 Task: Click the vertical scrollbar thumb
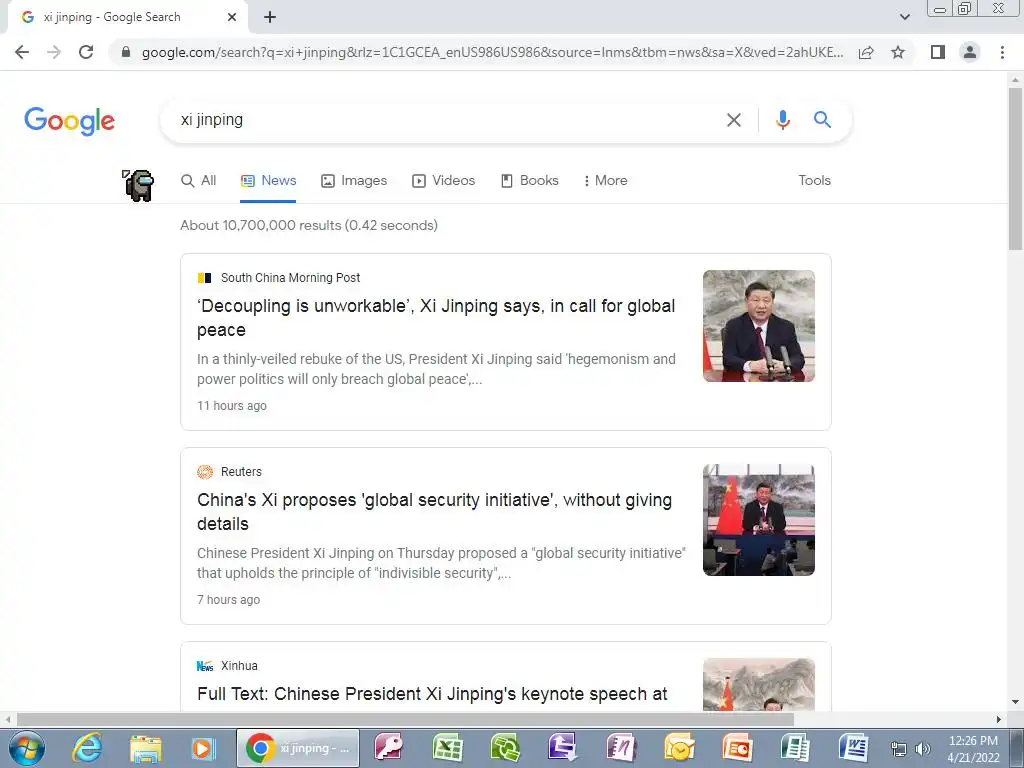click(x=1015, y=168)
